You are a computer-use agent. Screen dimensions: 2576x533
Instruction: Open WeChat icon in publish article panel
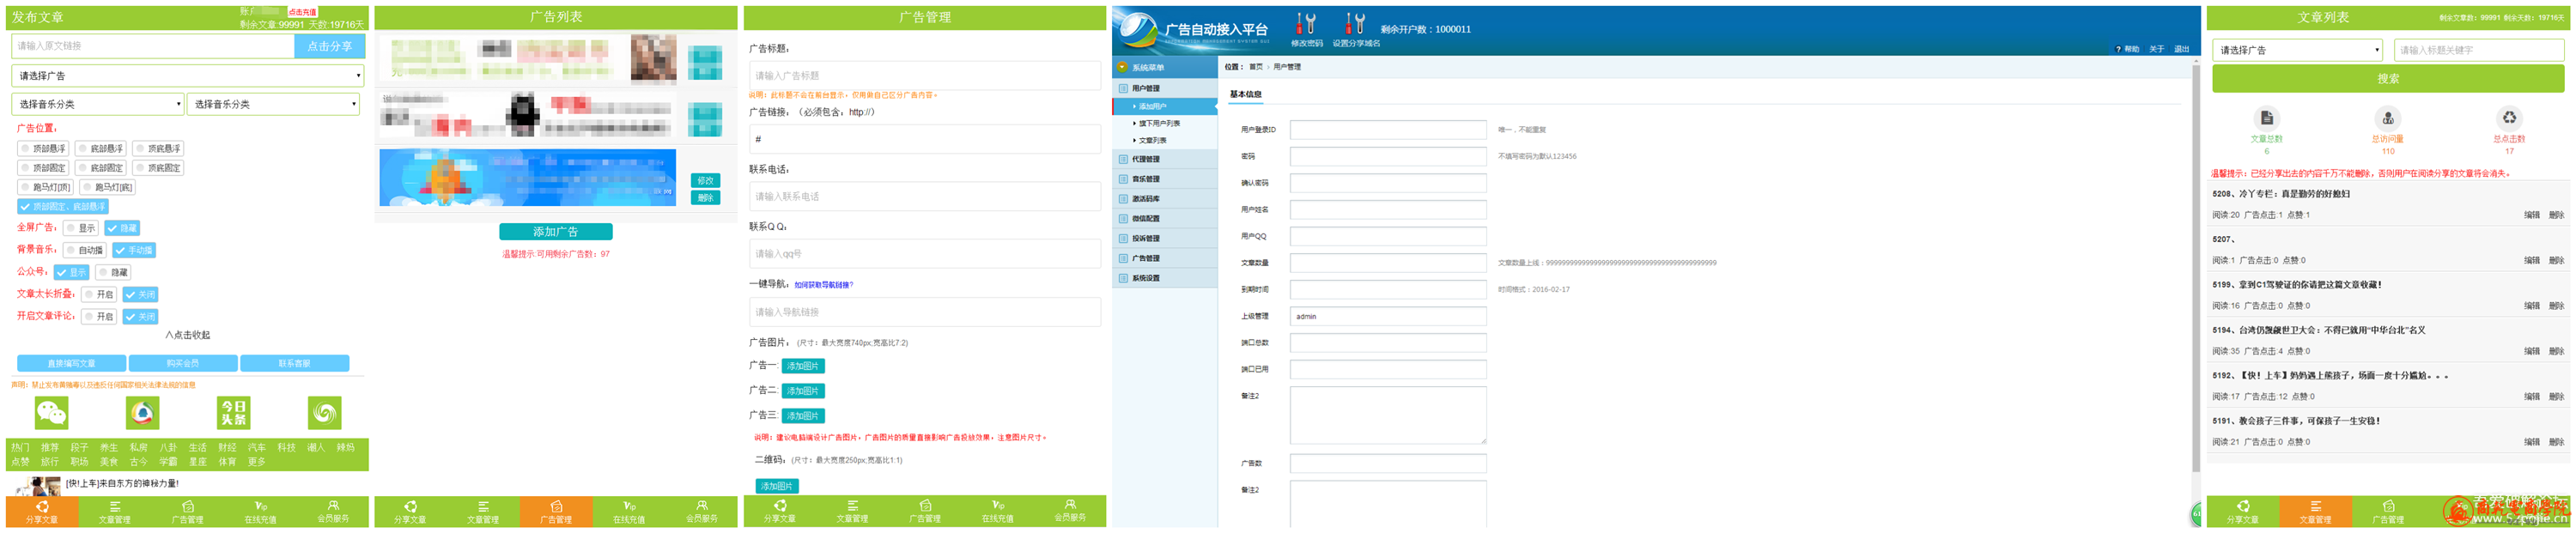(x=51, y=413)
